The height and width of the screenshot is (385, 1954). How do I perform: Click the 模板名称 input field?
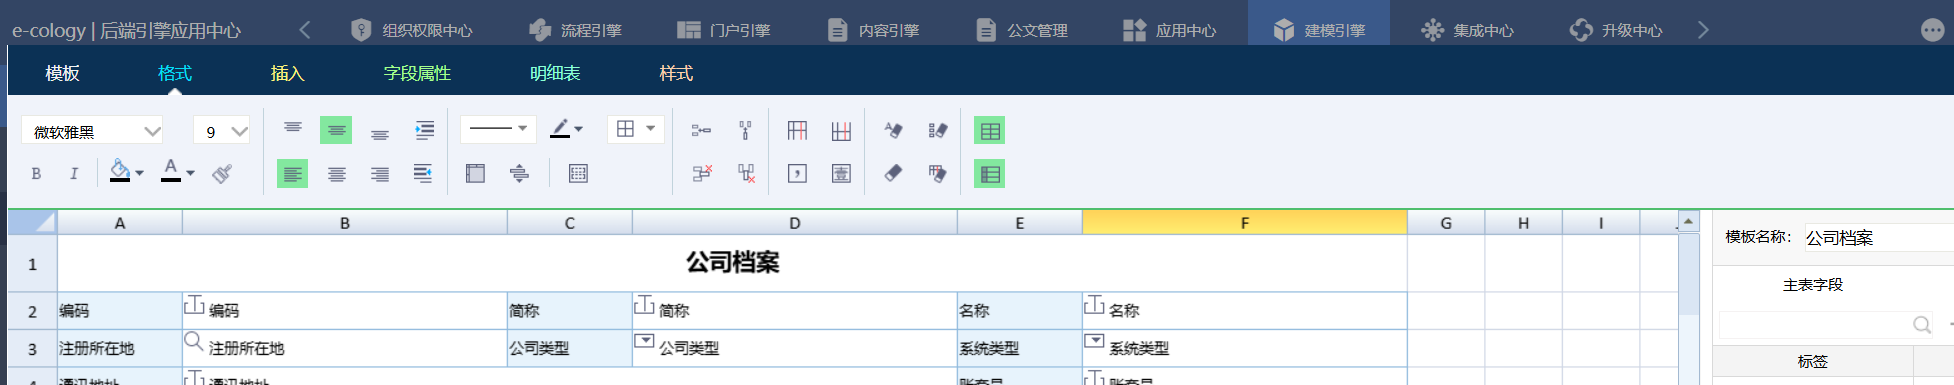pyautogui.click(x=1879, y=237)
